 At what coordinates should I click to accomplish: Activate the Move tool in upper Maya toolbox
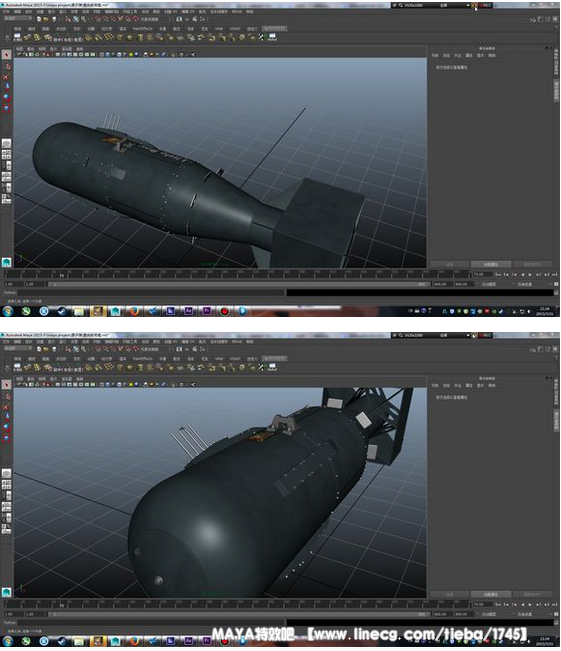6,87
